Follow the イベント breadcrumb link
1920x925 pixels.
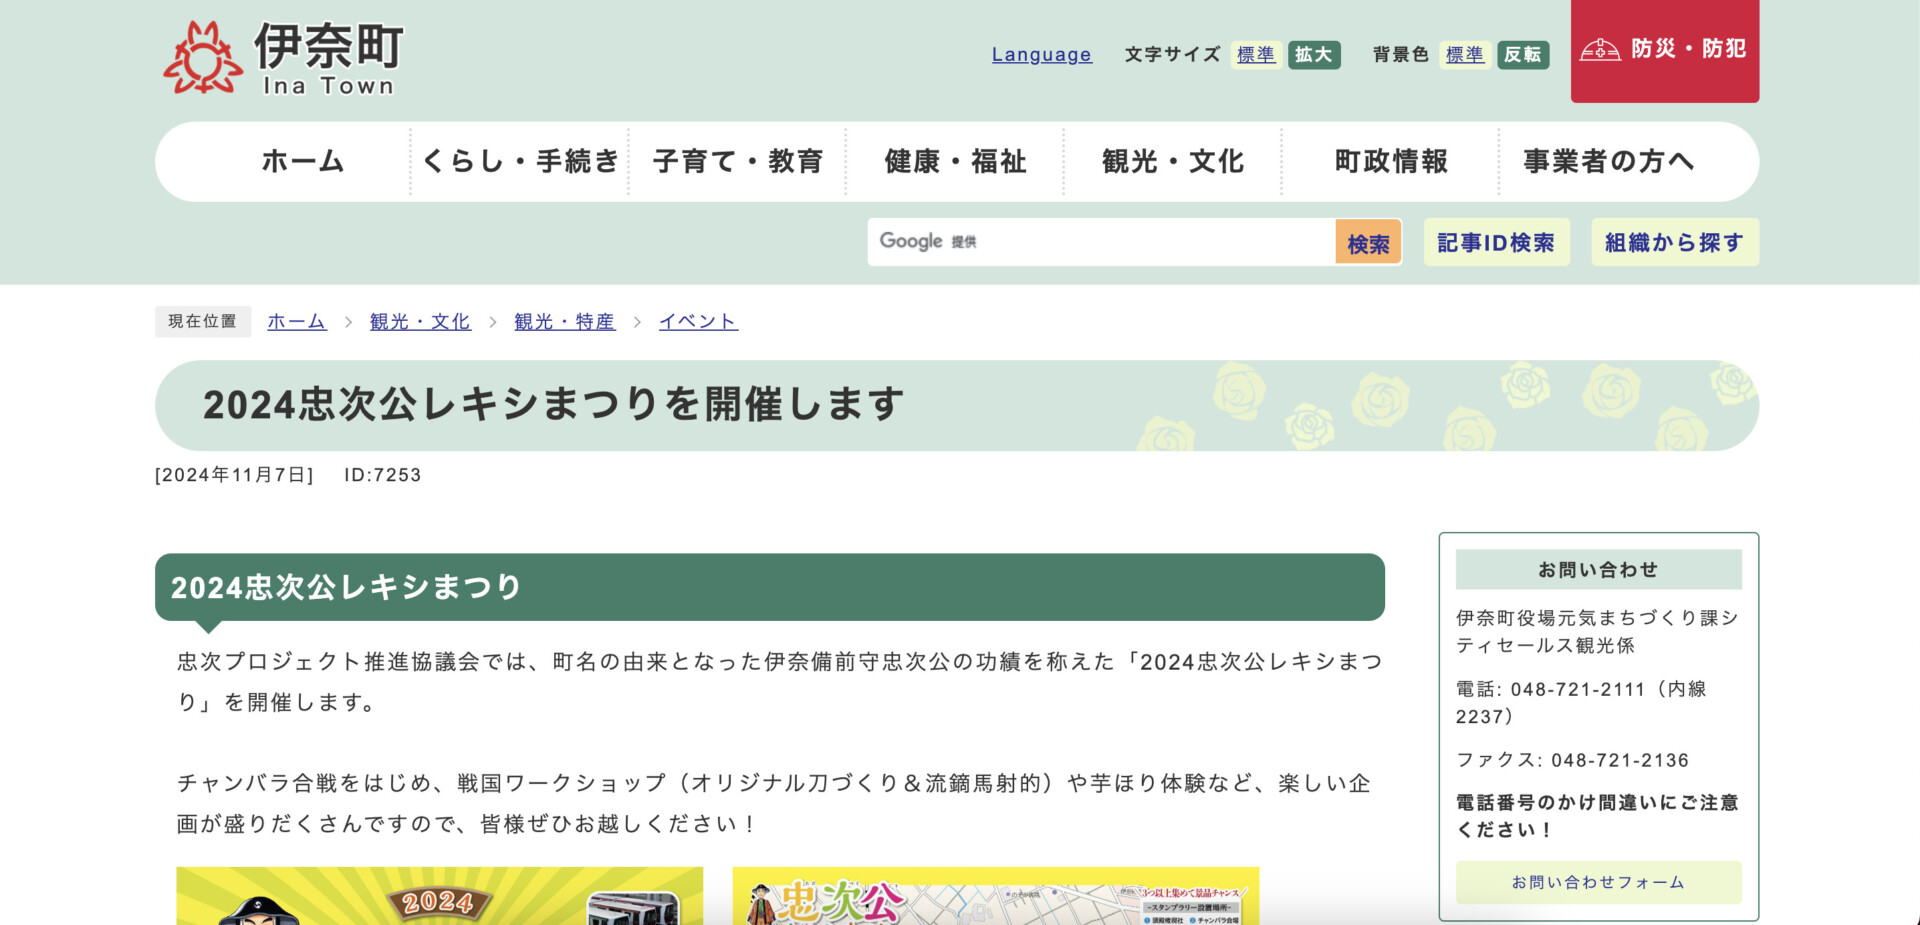(698, 322)
